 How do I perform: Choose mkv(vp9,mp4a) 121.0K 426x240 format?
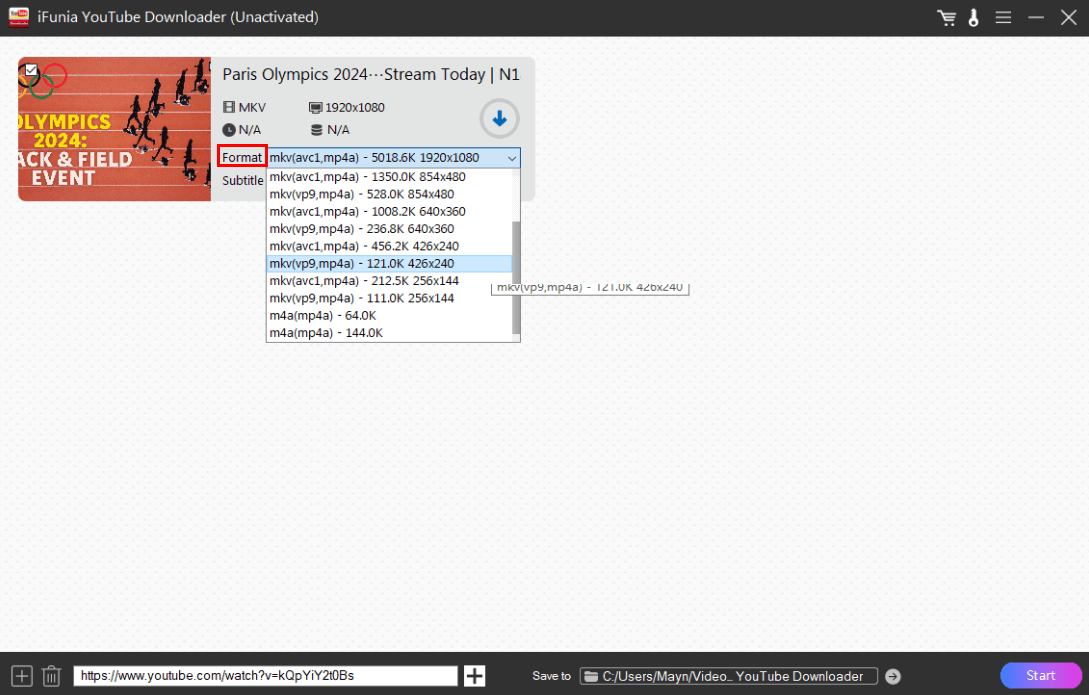pyautogui.click(x=361, y=264)
